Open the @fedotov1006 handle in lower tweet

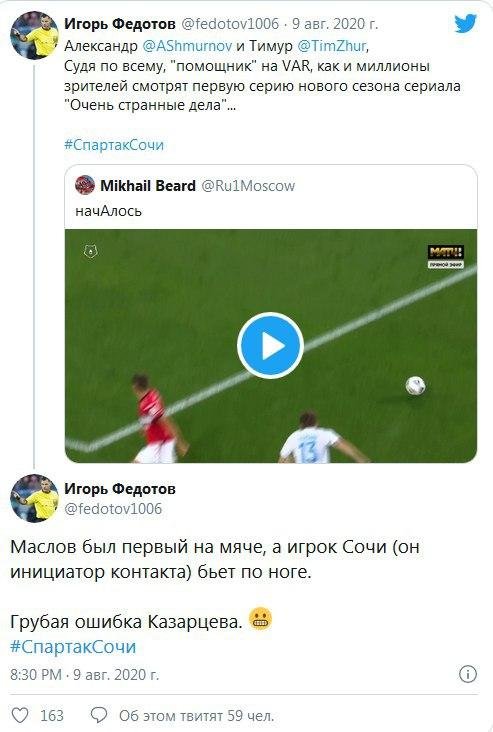tap(113, 508)
